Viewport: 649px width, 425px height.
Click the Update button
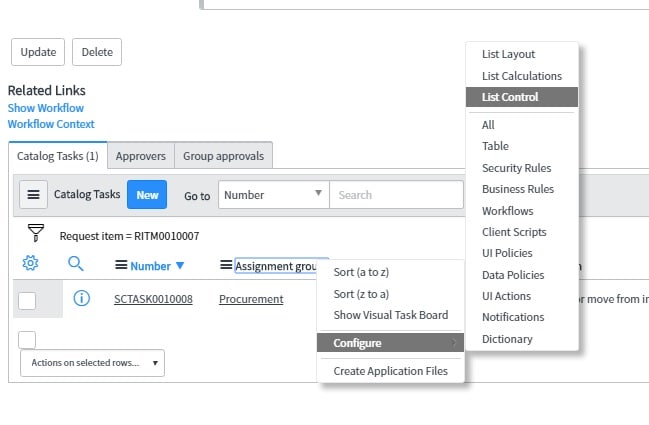pyautogui.click(x=38, y=52)
